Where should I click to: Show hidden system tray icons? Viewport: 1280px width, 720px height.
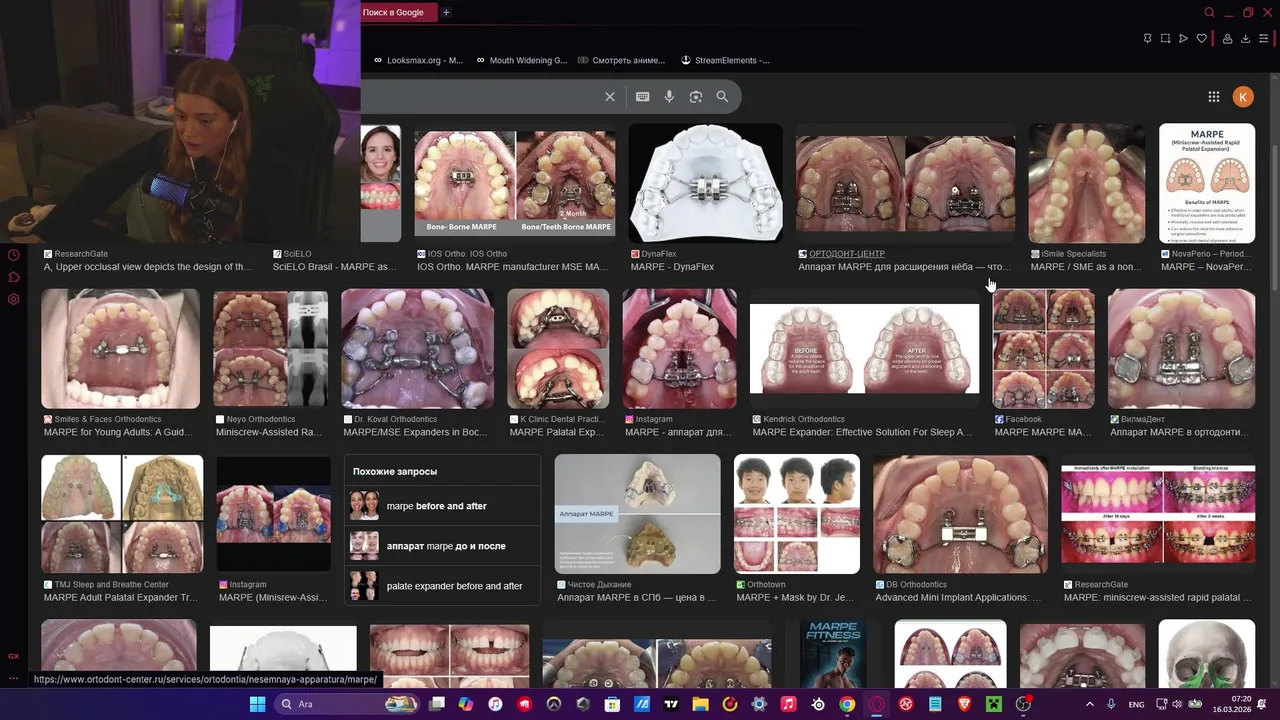(1089, 704)
